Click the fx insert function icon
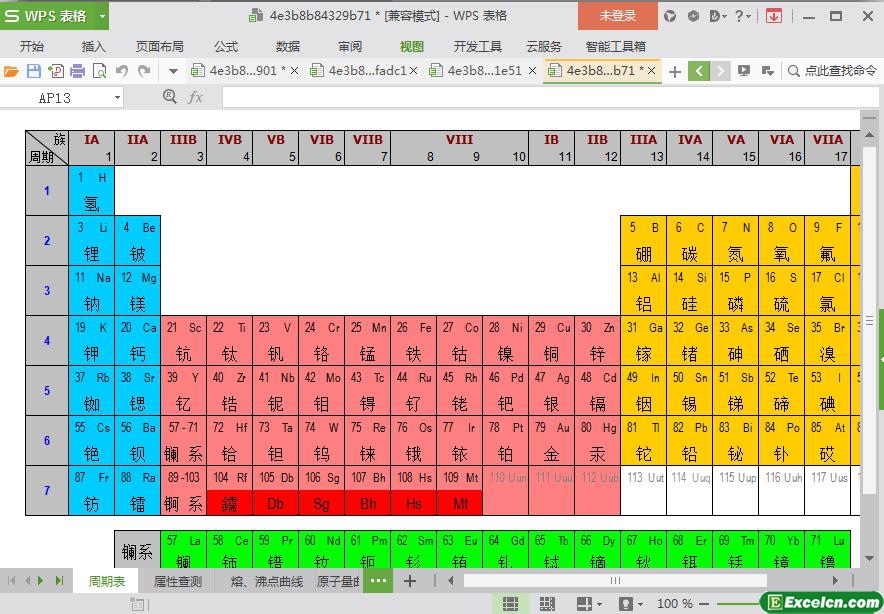Screen dimensions: 884x614 click(195, 98)
